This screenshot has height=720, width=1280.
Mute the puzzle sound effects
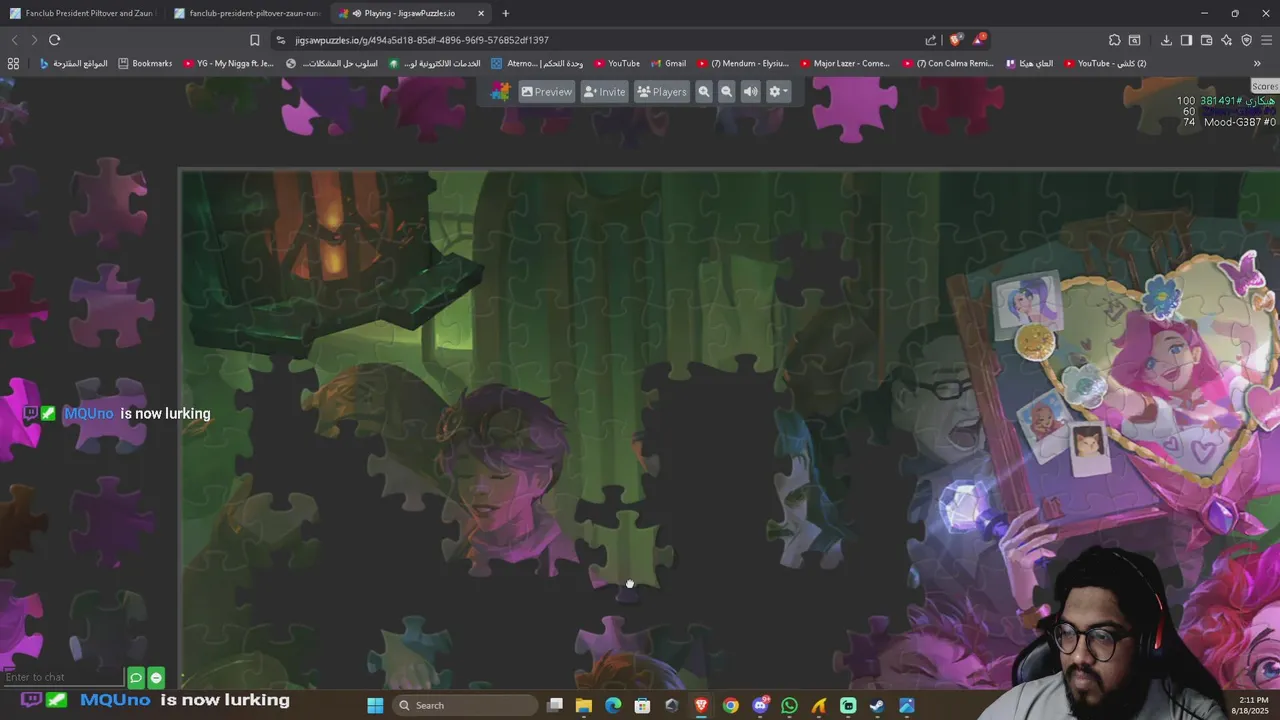click(751, 91)
